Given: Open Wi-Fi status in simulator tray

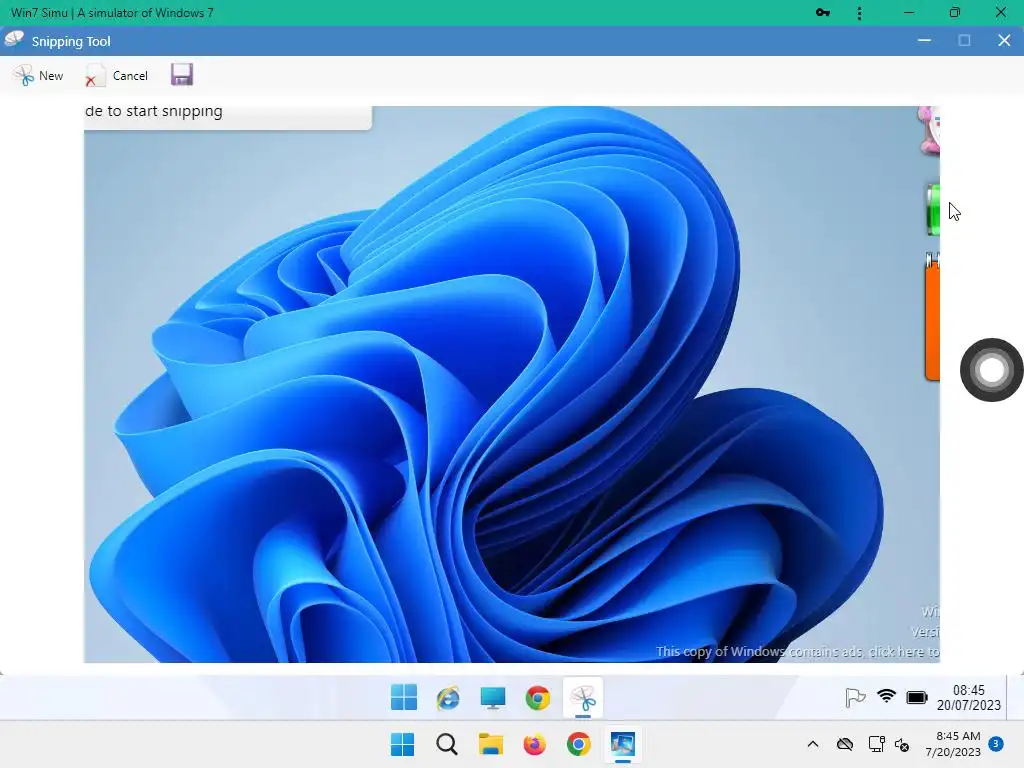Looking at the screenshot, I should coord(886,696).
